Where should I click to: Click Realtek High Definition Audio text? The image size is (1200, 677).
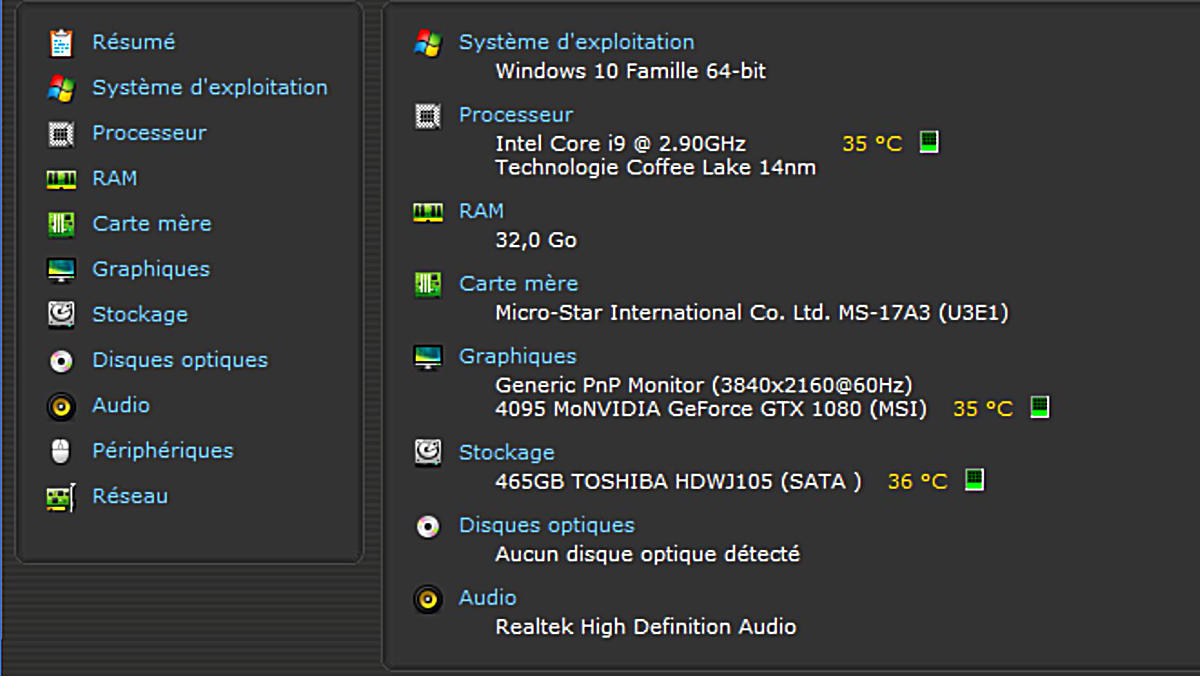pos(646,627)
